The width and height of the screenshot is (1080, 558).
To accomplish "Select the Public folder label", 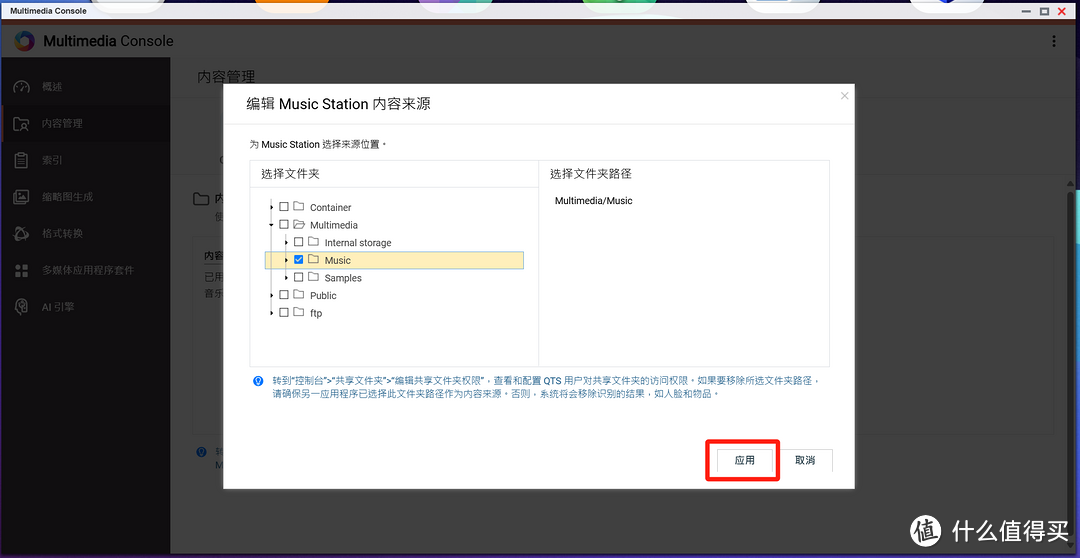I will (x=323, y=296).
